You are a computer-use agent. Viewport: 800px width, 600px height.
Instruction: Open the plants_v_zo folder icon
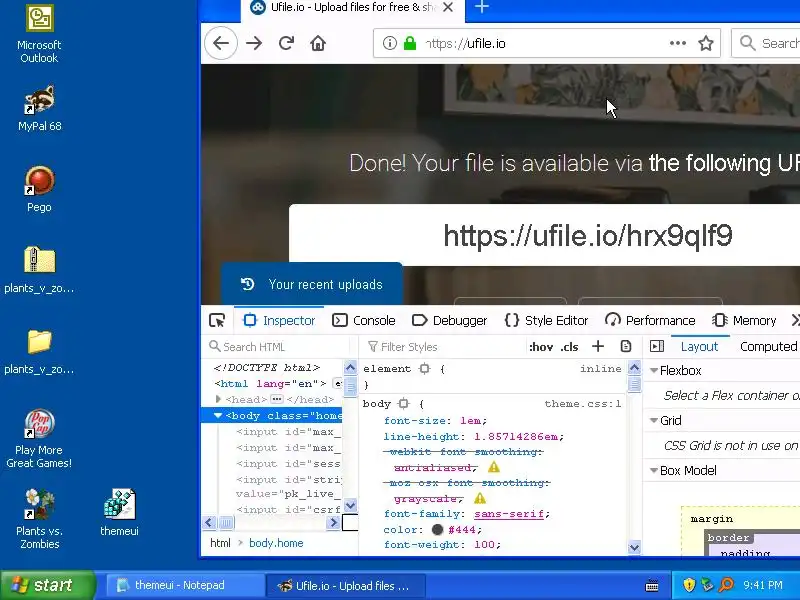(x=39, y=352)
